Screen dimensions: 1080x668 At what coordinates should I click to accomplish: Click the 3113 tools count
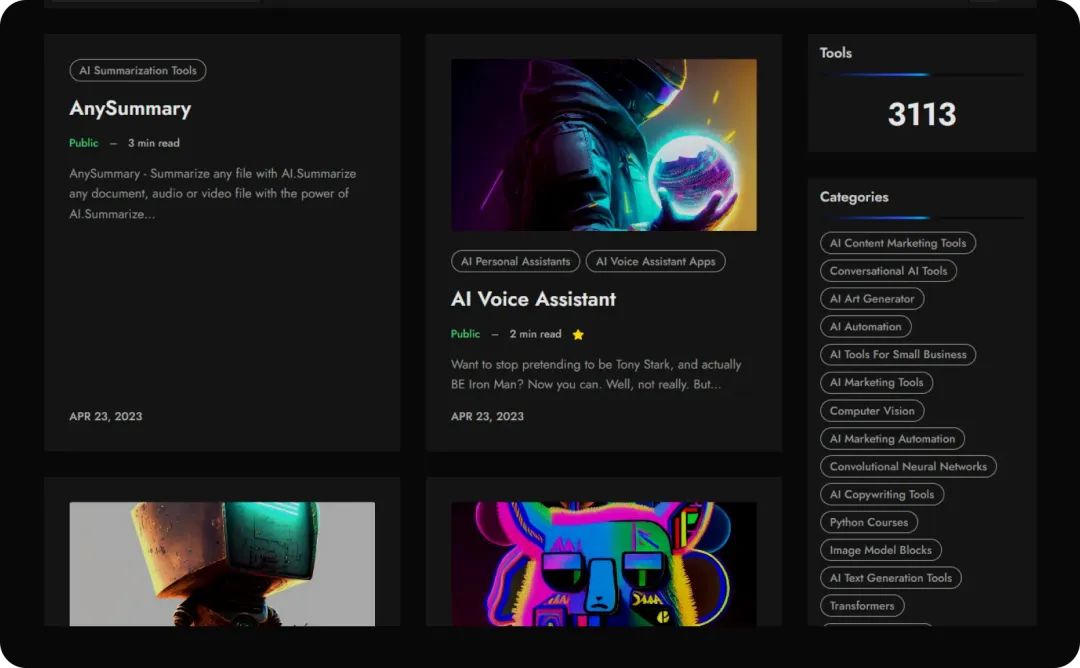click(922, 115)
